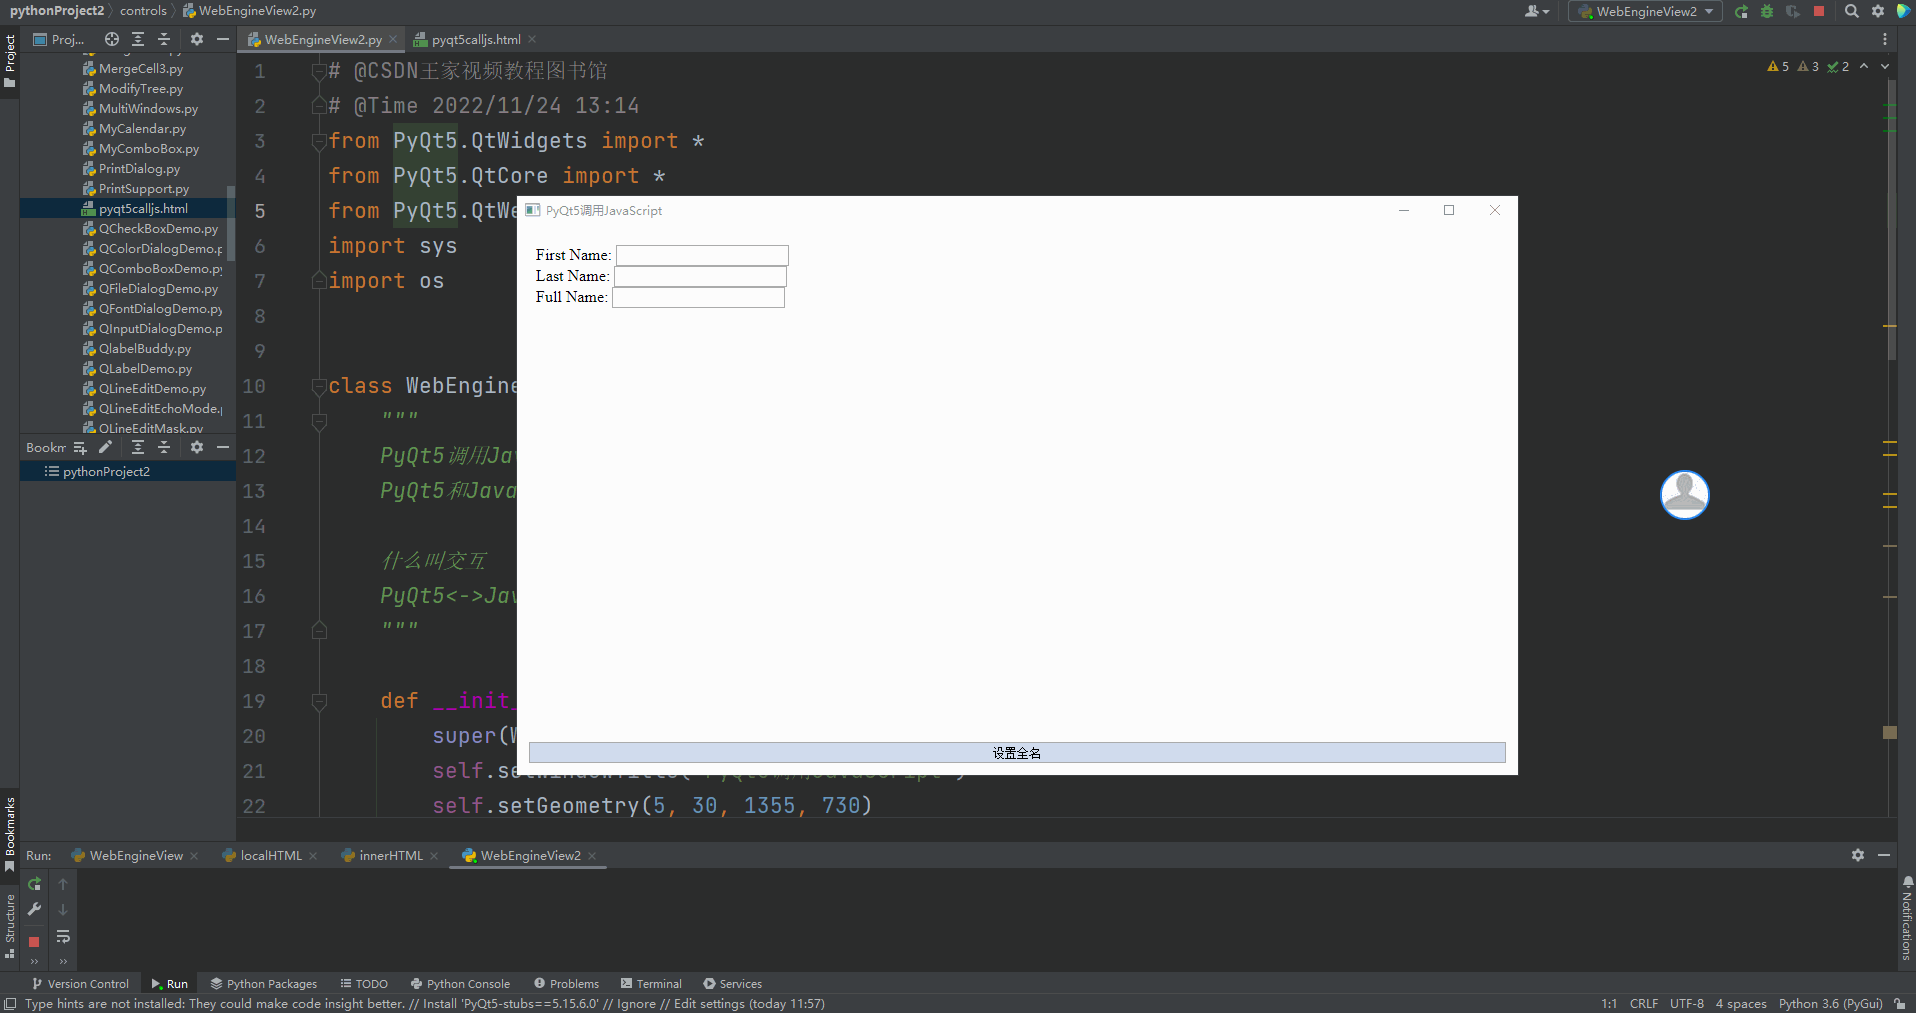Select pyqt5calljs.html in project tree
This screenshot has height=1013, width=1916.
click(143, 209)
